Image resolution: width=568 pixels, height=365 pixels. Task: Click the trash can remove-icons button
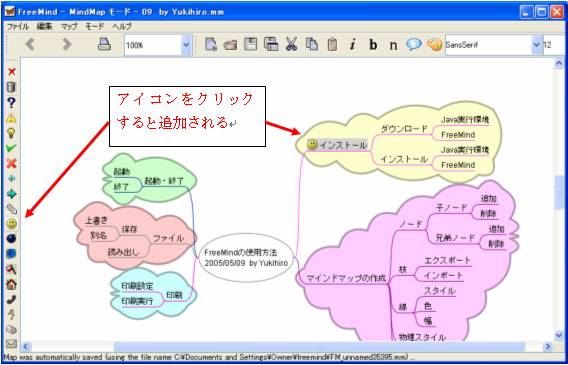pos(12,87)
